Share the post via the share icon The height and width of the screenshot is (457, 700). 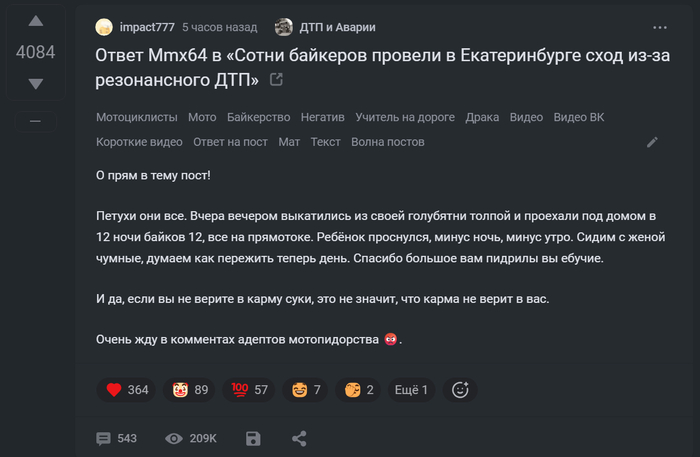[298, 438]
